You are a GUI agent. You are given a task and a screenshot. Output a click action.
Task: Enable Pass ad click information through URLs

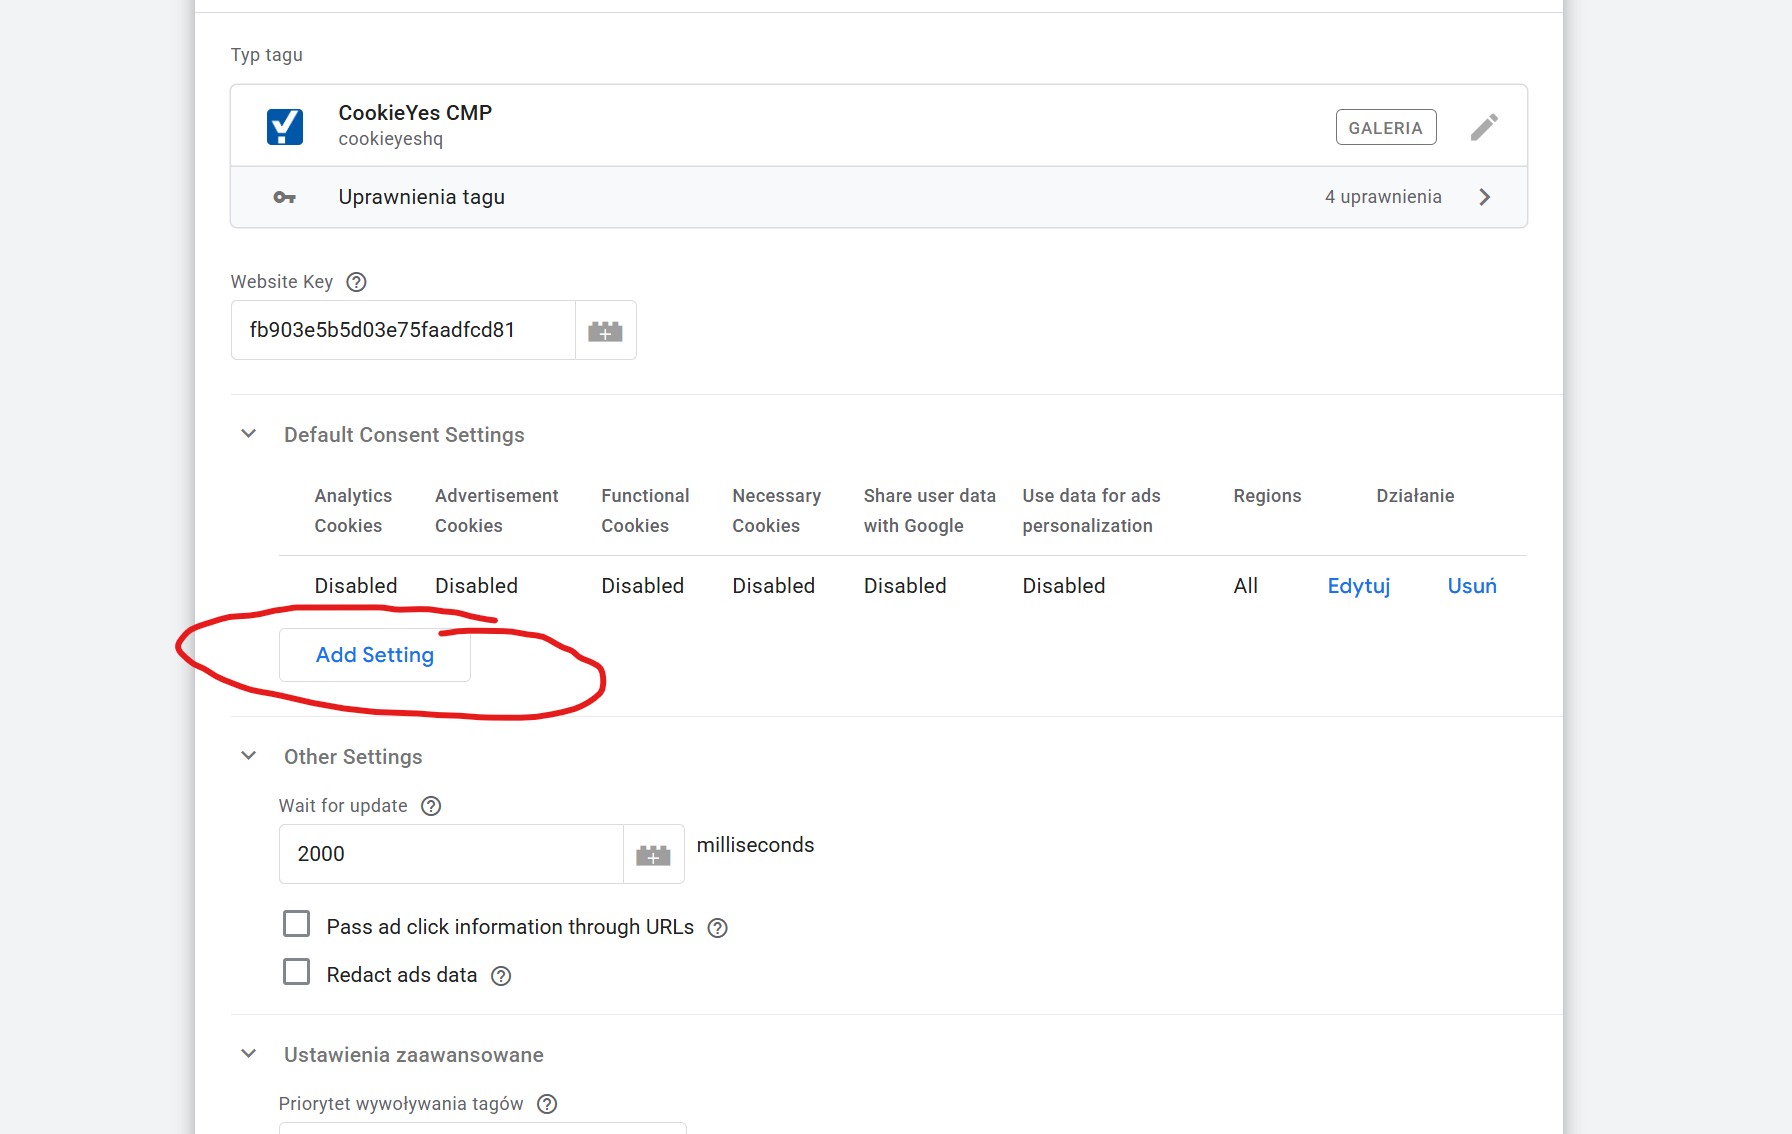point(297,924)
